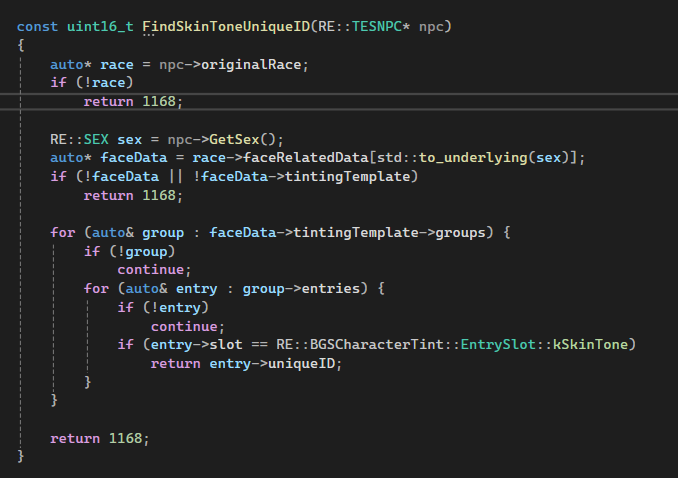This screenshot has height=478, width=678.
Task: Click 'return entry->uniqueID;' statement
Action: (246, 364)
